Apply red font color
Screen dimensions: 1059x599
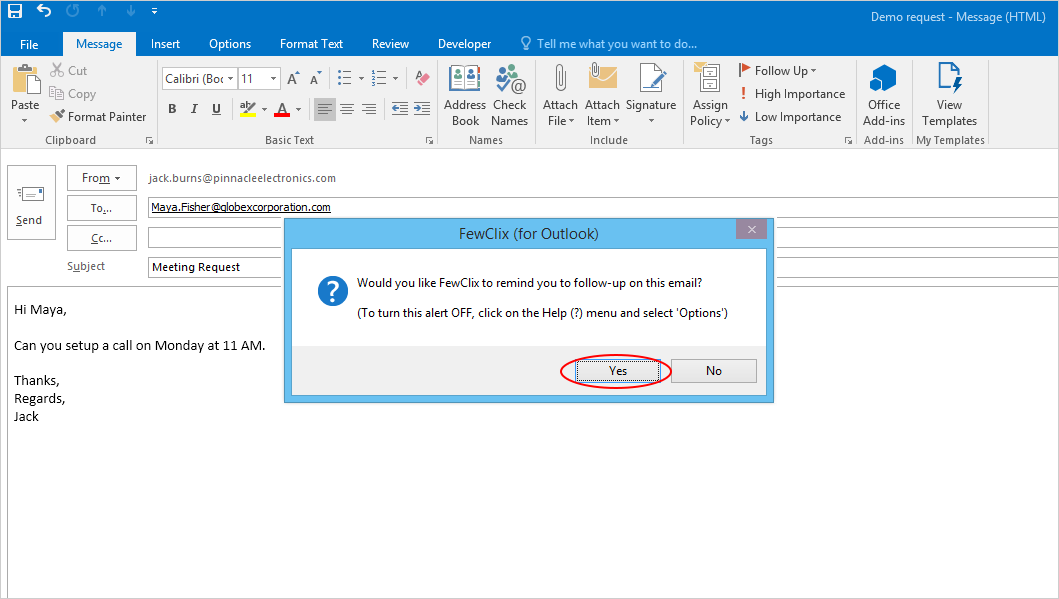pos(282,109)
